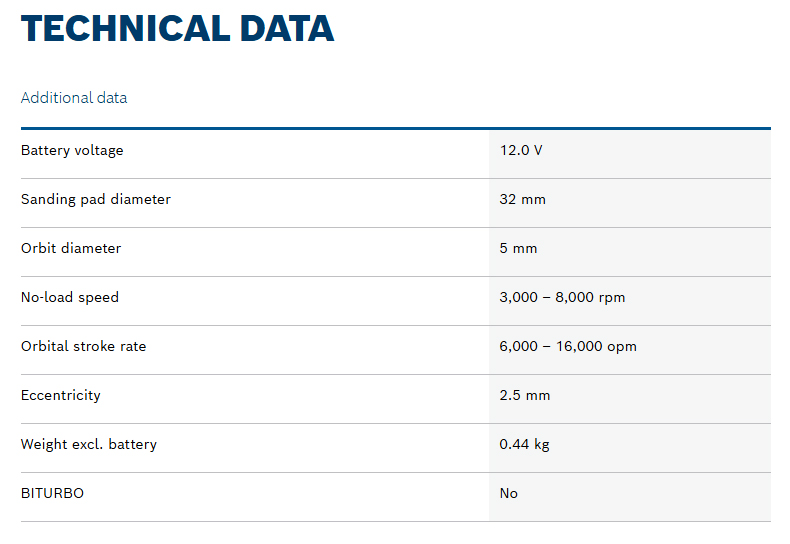Select the 6,000 – 16,000 opm value
Viewport: 790px width, 544px height.
pos(568,347)
